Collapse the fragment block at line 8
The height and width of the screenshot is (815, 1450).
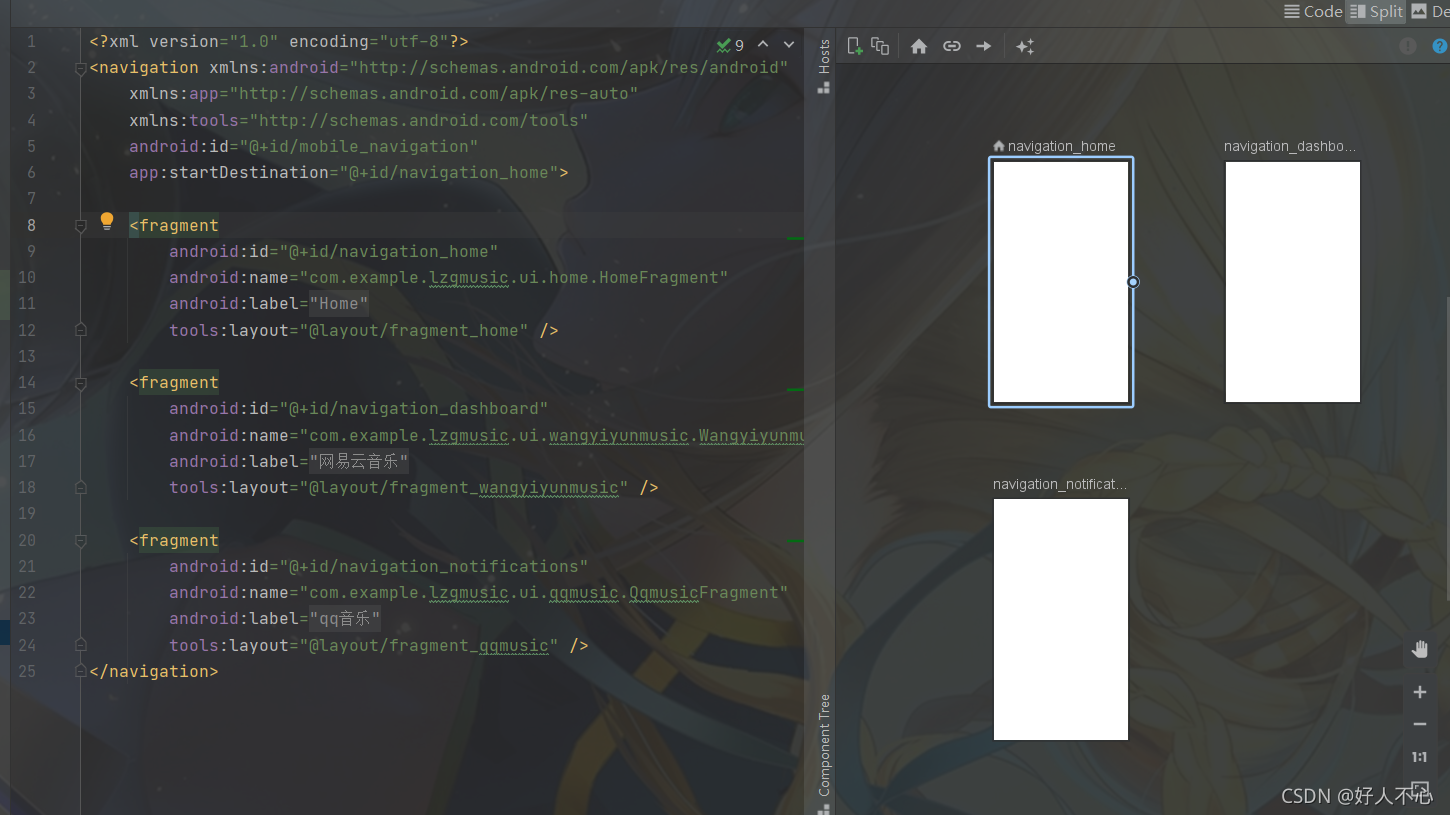[80, 225]
